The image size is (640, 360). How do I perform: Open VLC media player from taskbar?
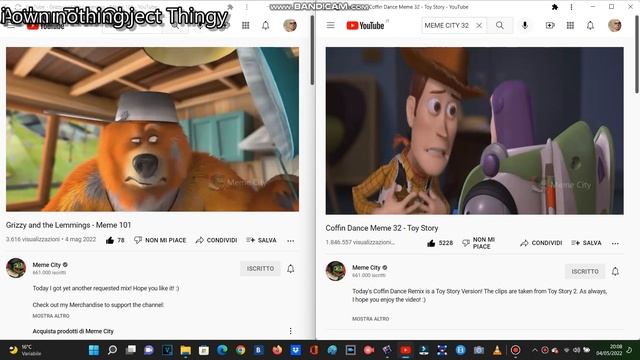497,350
